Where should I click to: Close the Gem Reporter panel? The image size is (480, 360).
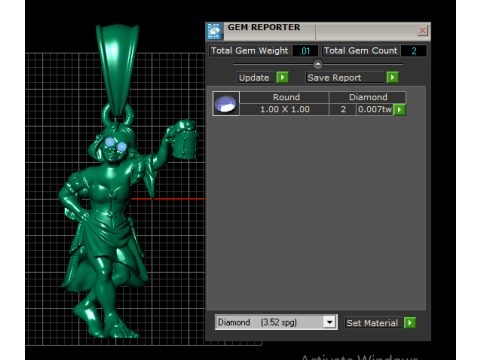tap(422, 31)
